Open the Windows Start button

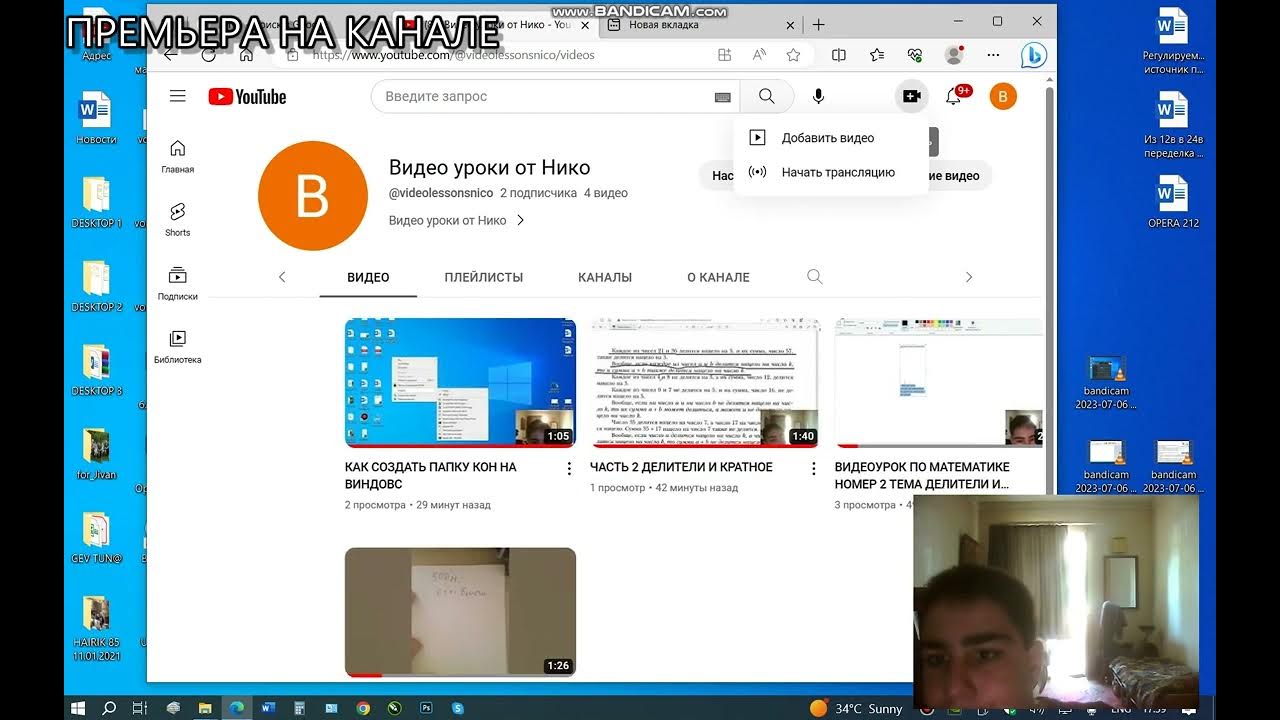[x=78, y=708]
